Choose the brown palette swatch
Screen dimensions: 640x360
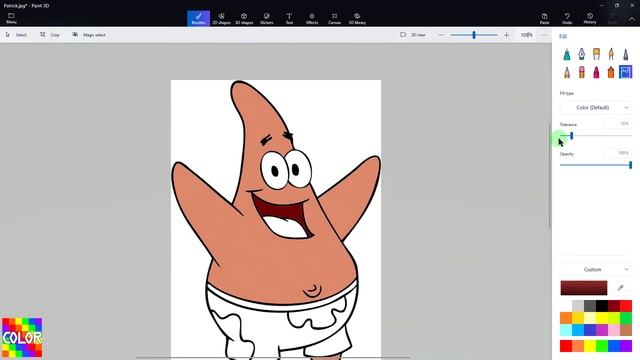click(626, 330)
